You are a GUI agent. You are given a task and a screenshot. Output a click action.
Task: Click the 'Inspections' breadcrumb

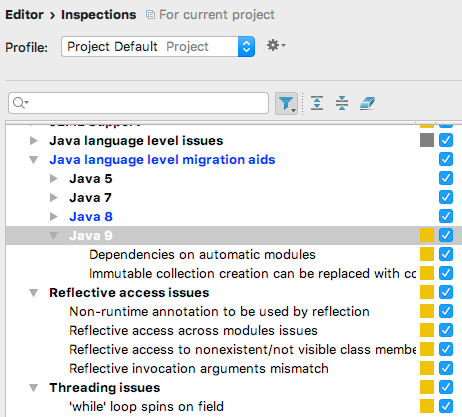tap(99, 15)
